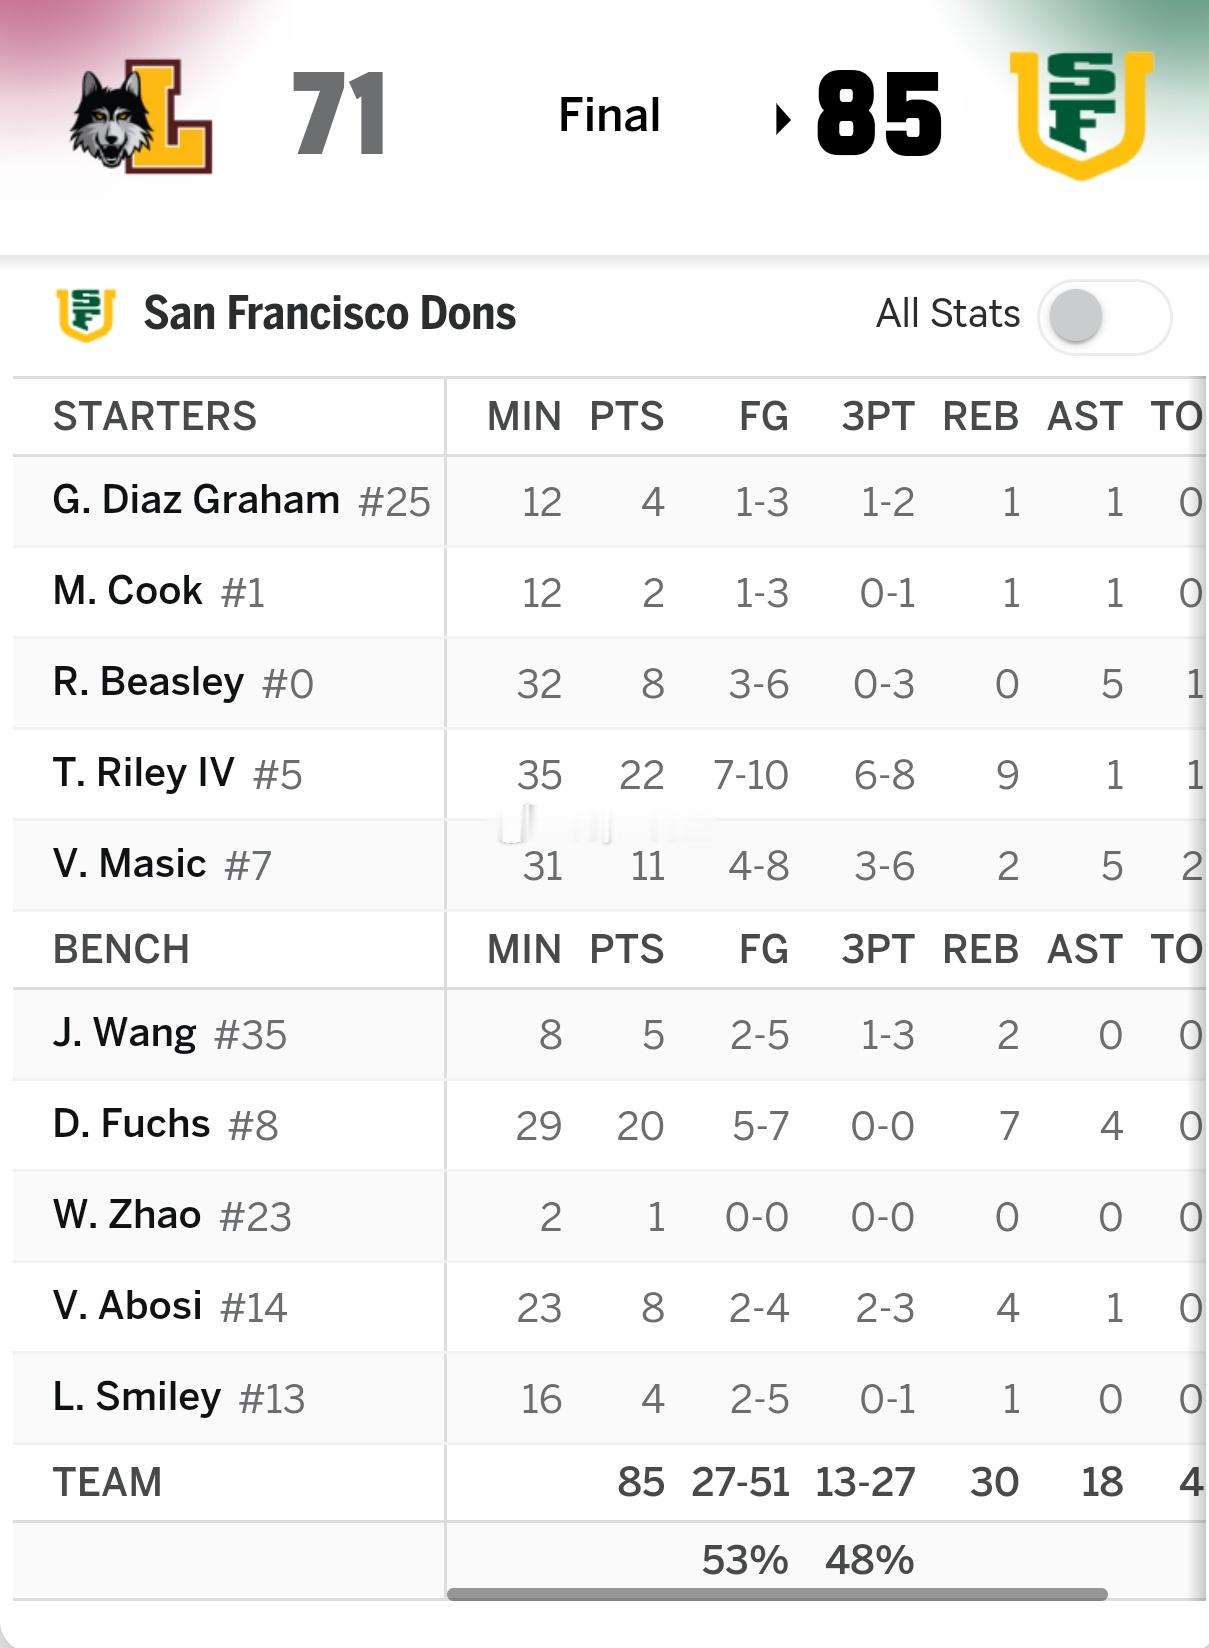Tap the large San Francisco USF logo

tap(1081, 115)
